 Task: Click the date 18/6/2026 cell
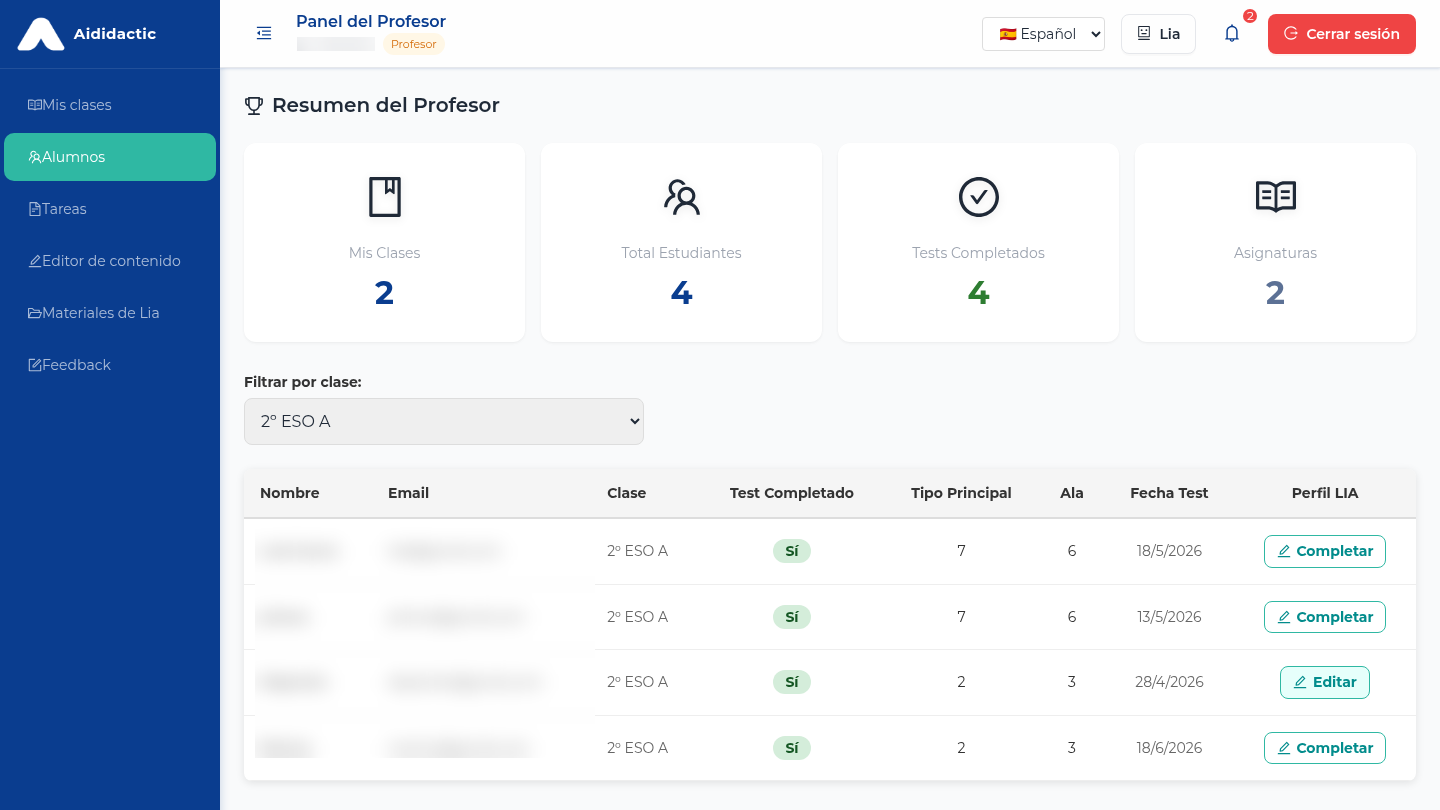(1169, 748)
